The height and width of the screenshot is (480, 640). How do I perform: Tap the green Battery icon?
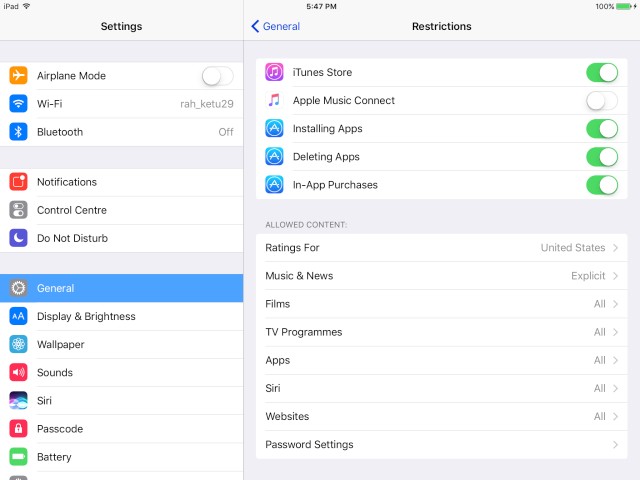[x=18, y=457]
